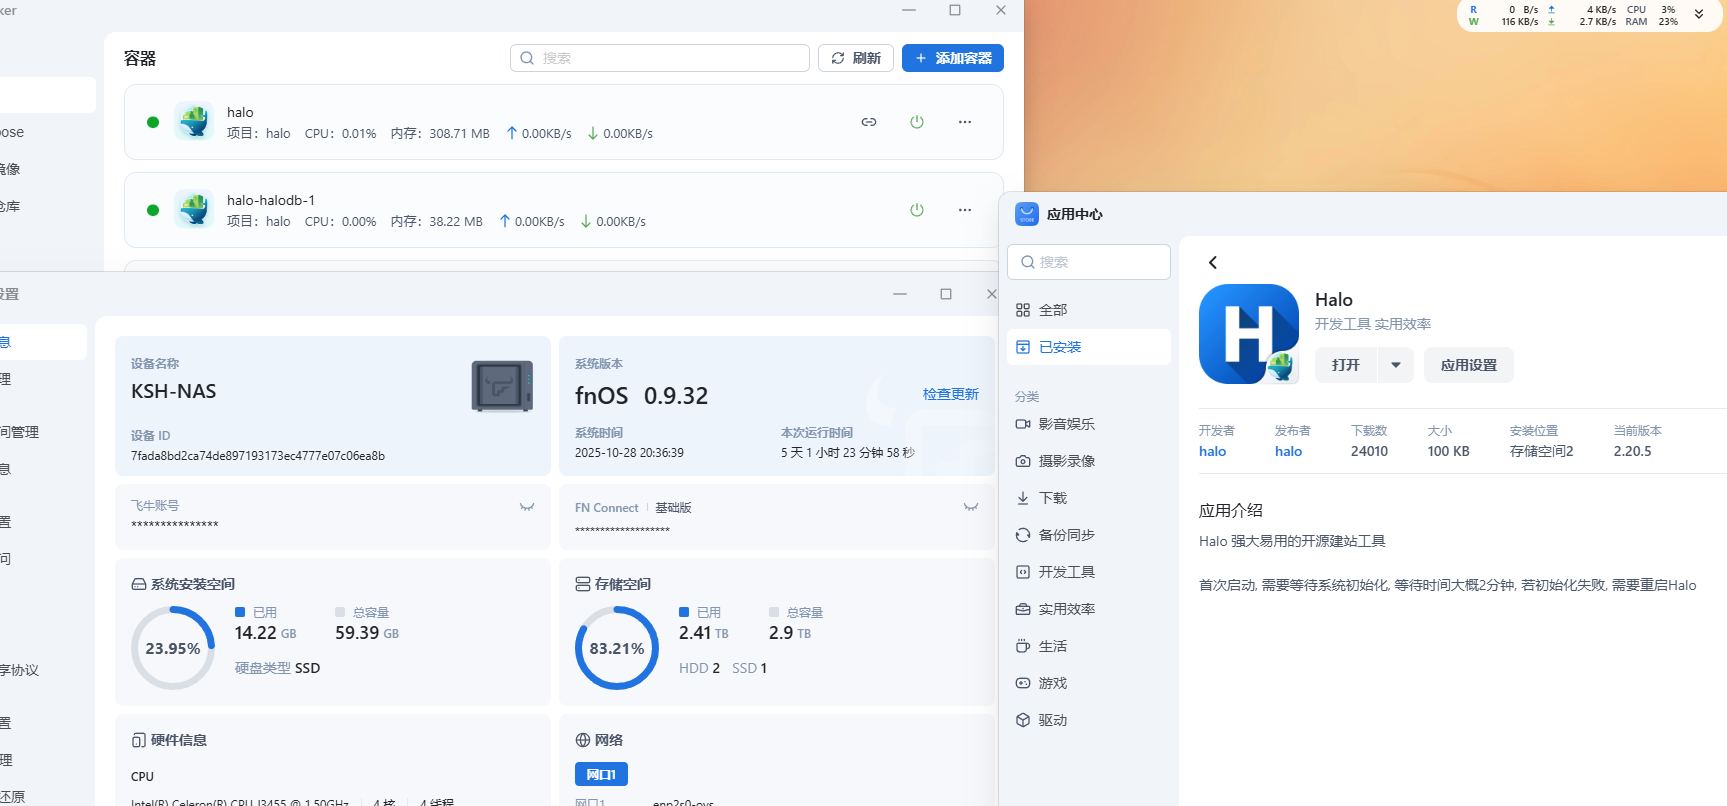
Task: Click the CPU usage readout in monitor widget
Action: click(1652, 9)
